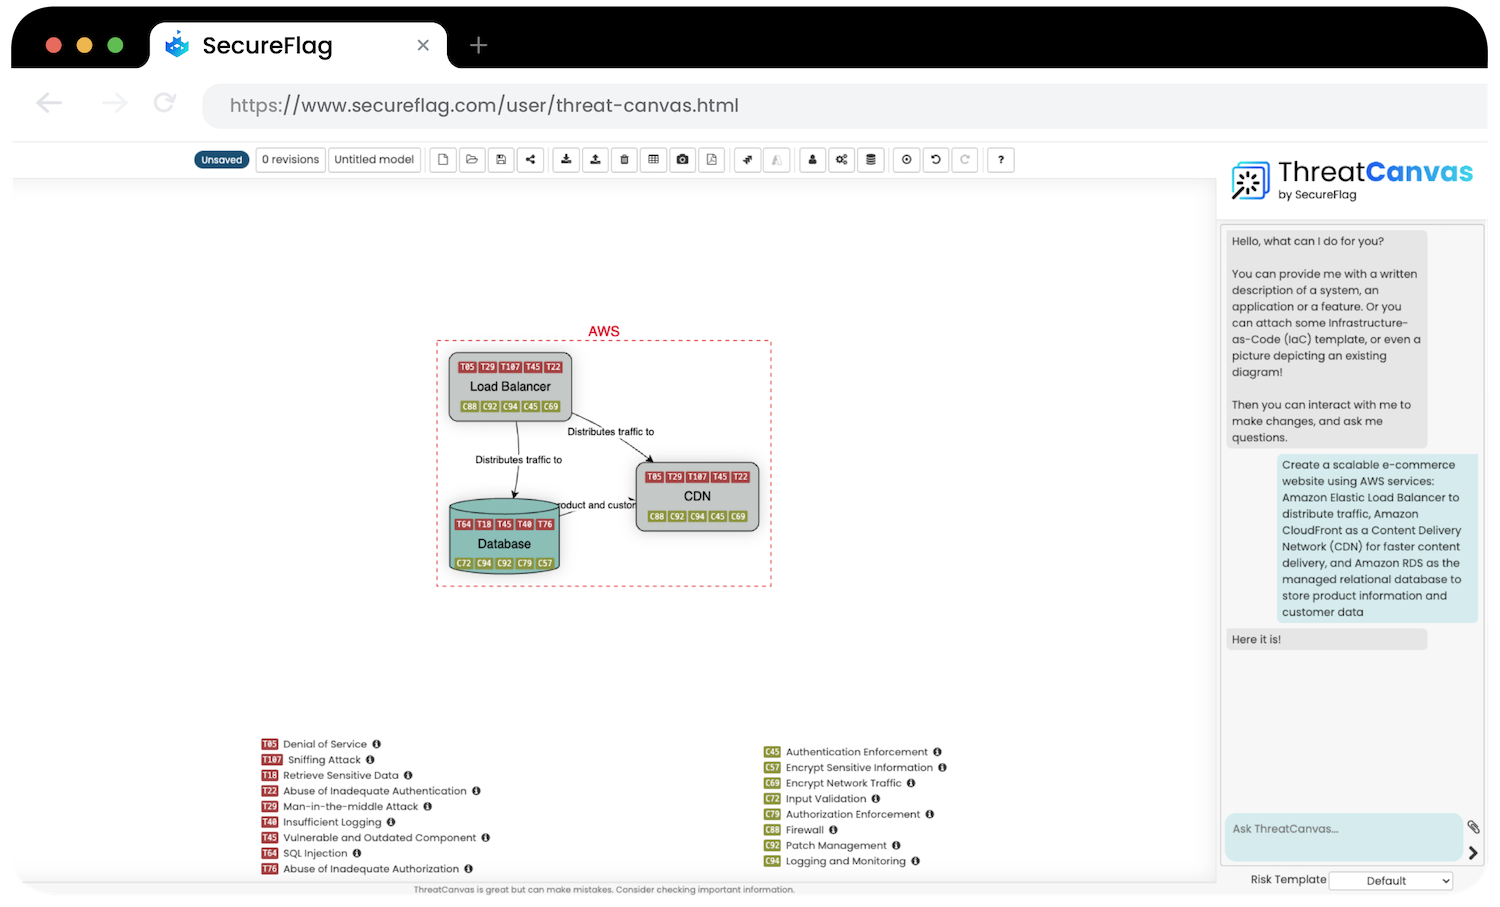
Task: Click the 'Vulnerable and Outdated Component' entry
Action: coord(380,838)
